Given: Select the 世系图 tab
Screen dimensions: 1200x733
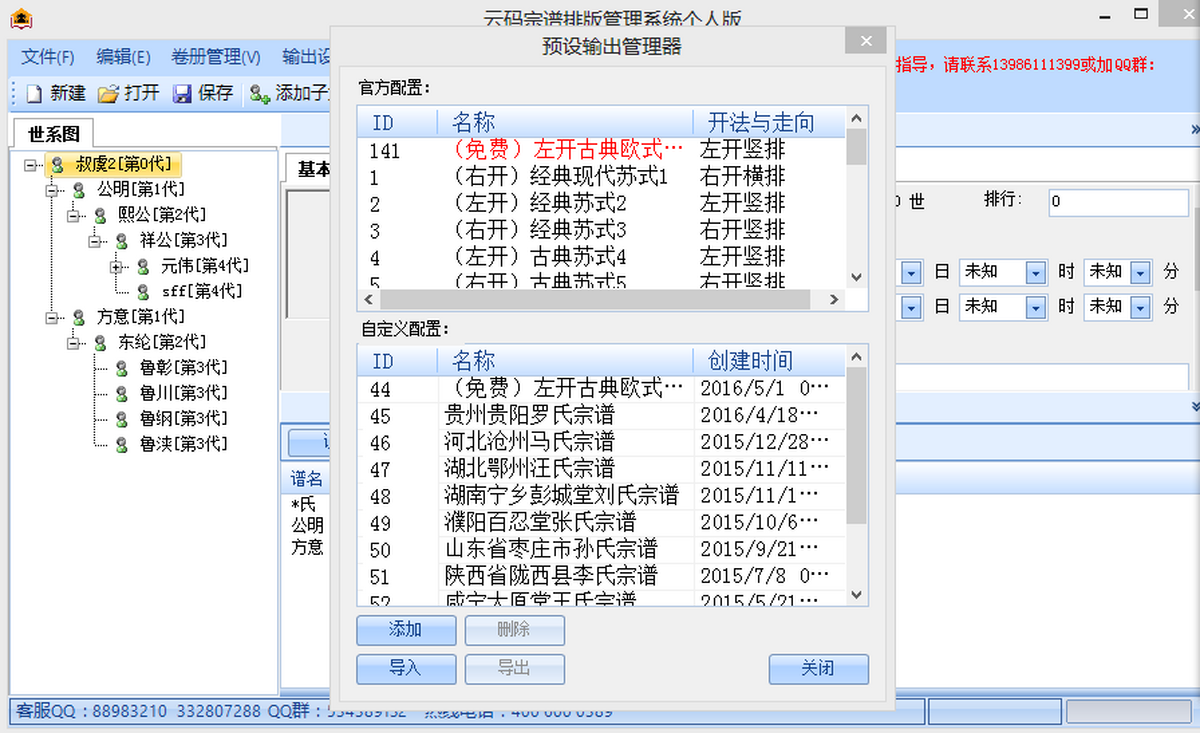Looking at the screenshot, I should click(x=52, y=133).
